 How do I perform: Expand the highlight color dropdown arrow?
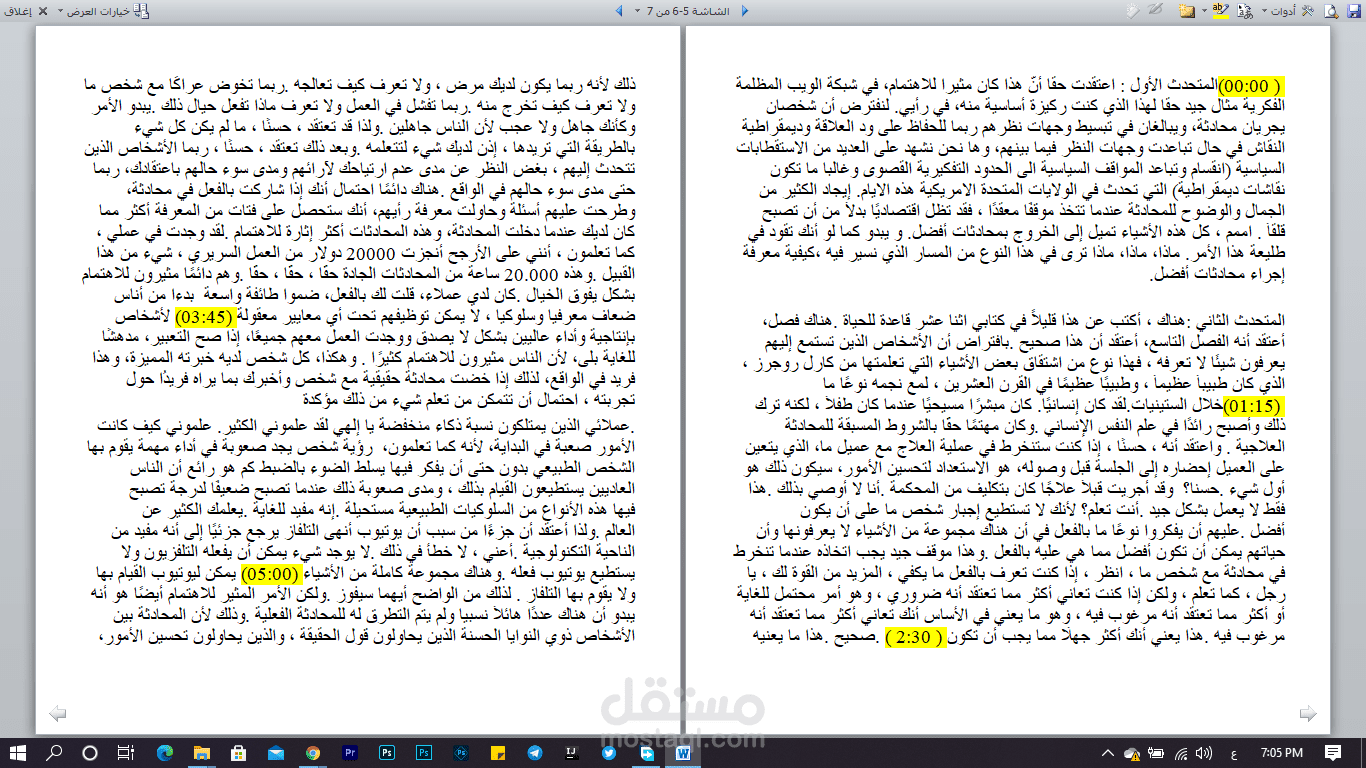tap(1204, 11)
